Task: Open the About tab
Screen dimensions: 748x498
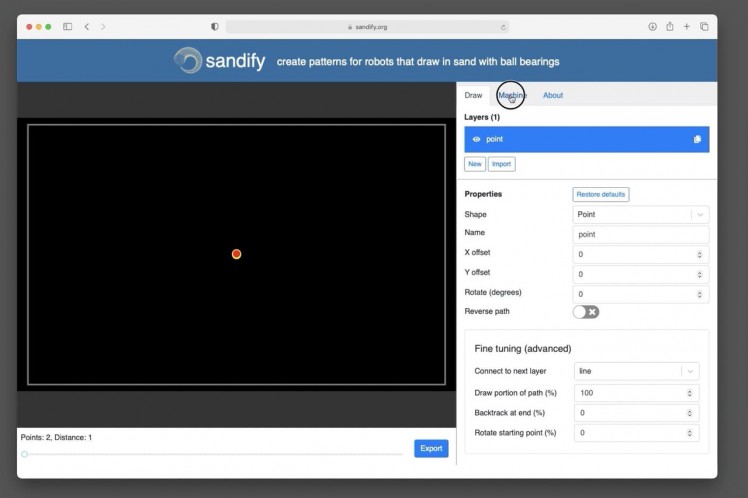Action: (x=553, y=95)
